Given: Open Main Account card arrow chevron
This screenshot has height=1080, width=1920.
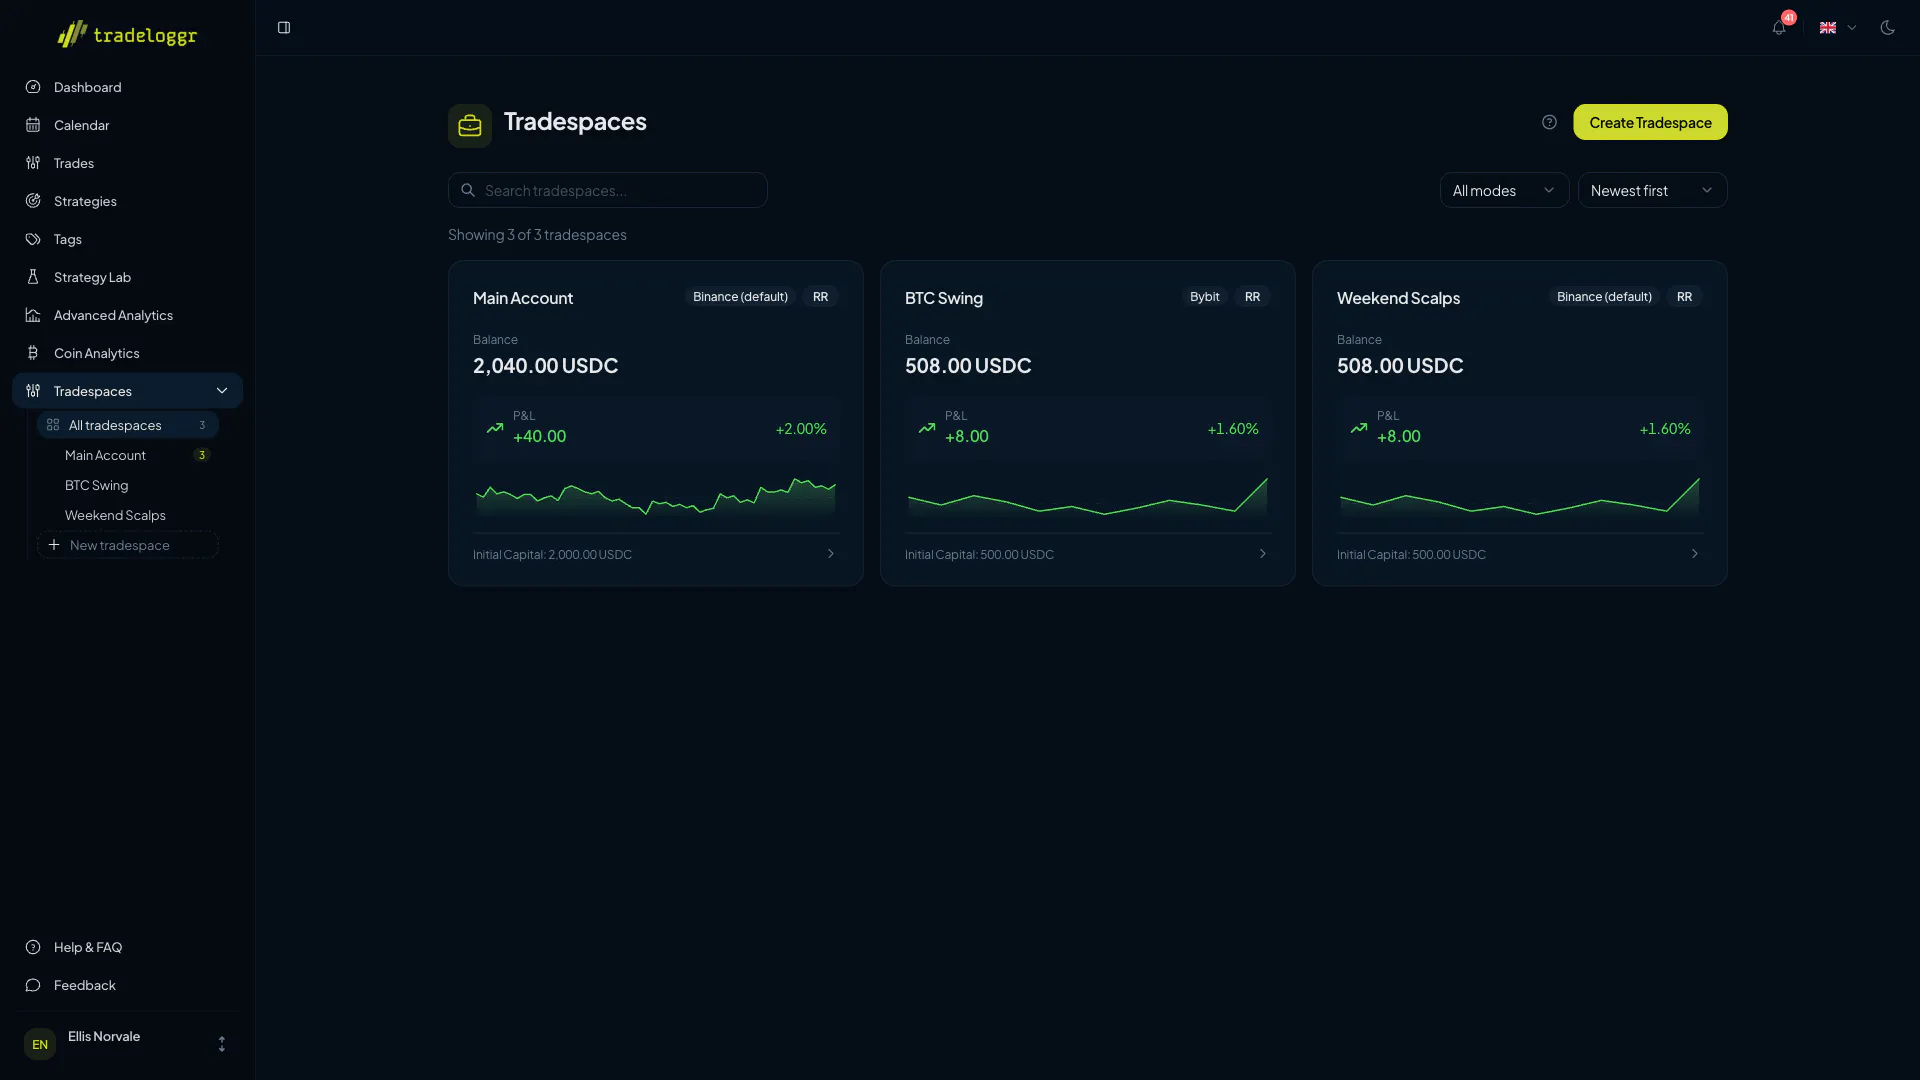Looking at the screenshot, I should [830, 554].
